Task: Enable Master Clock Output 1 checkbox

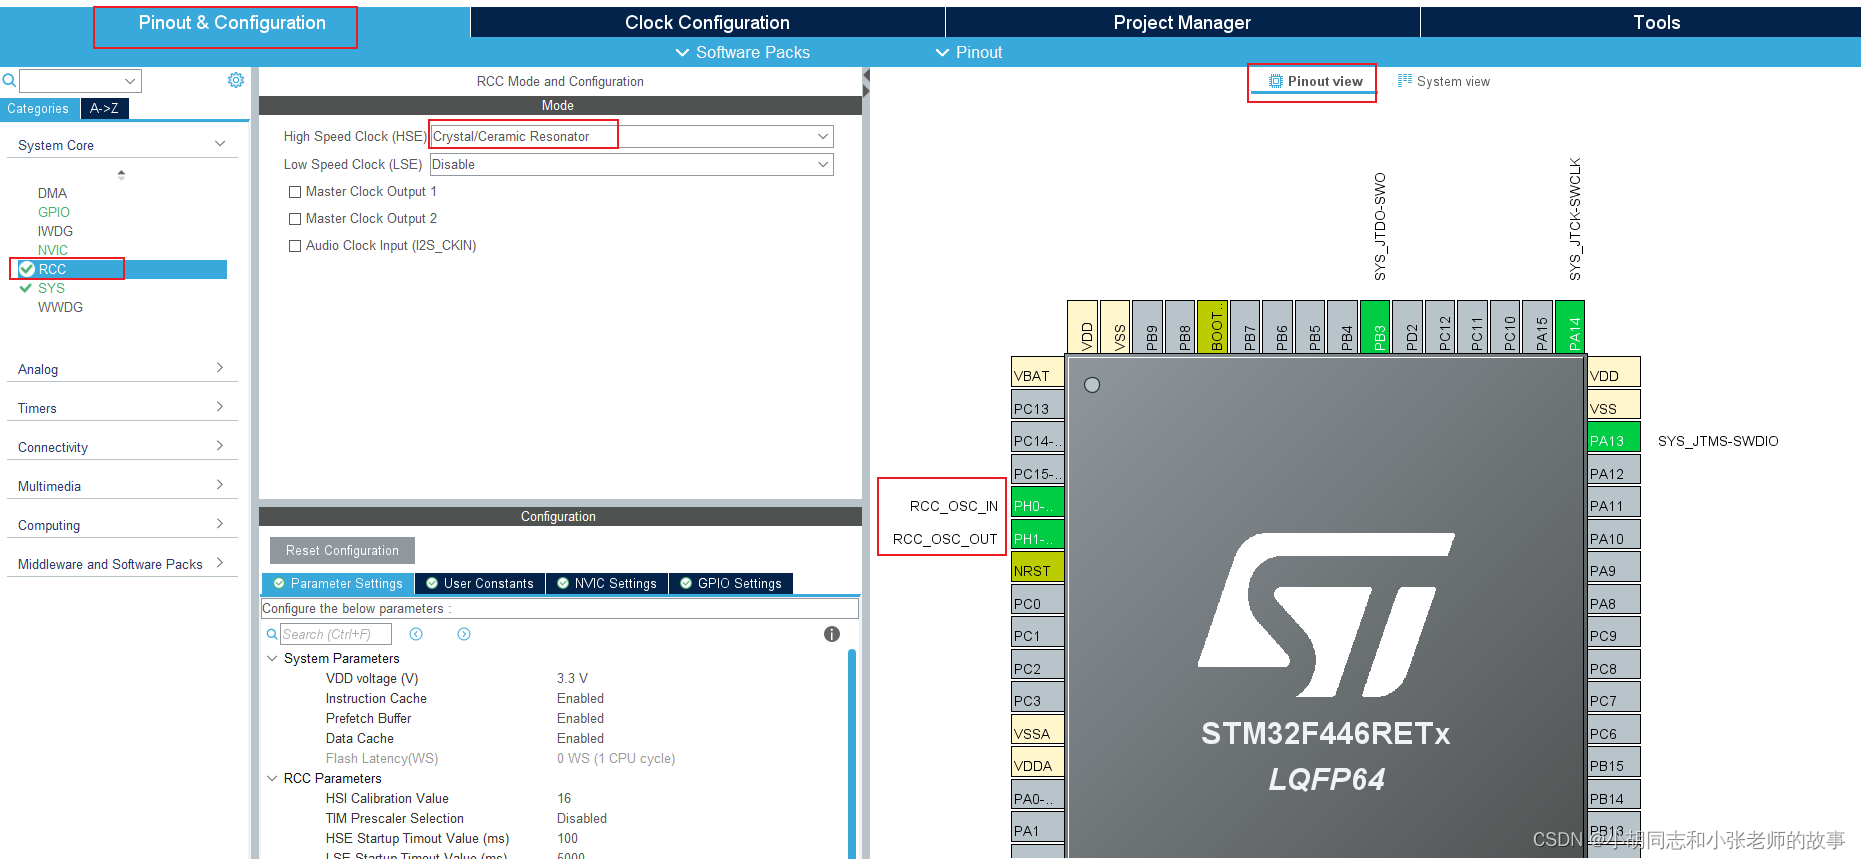Action: coord(295,192)
